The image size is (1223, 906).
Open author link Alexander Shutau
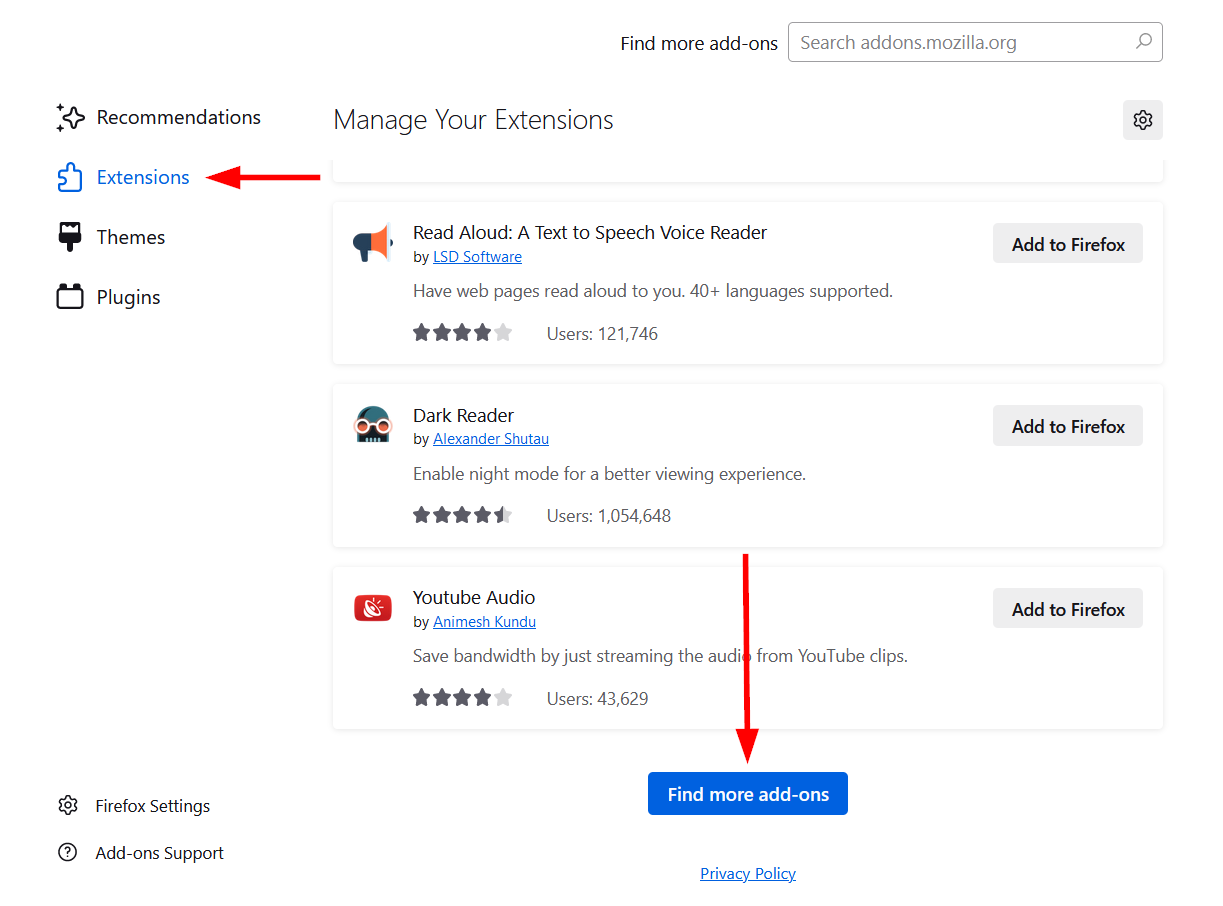(490, 439)
